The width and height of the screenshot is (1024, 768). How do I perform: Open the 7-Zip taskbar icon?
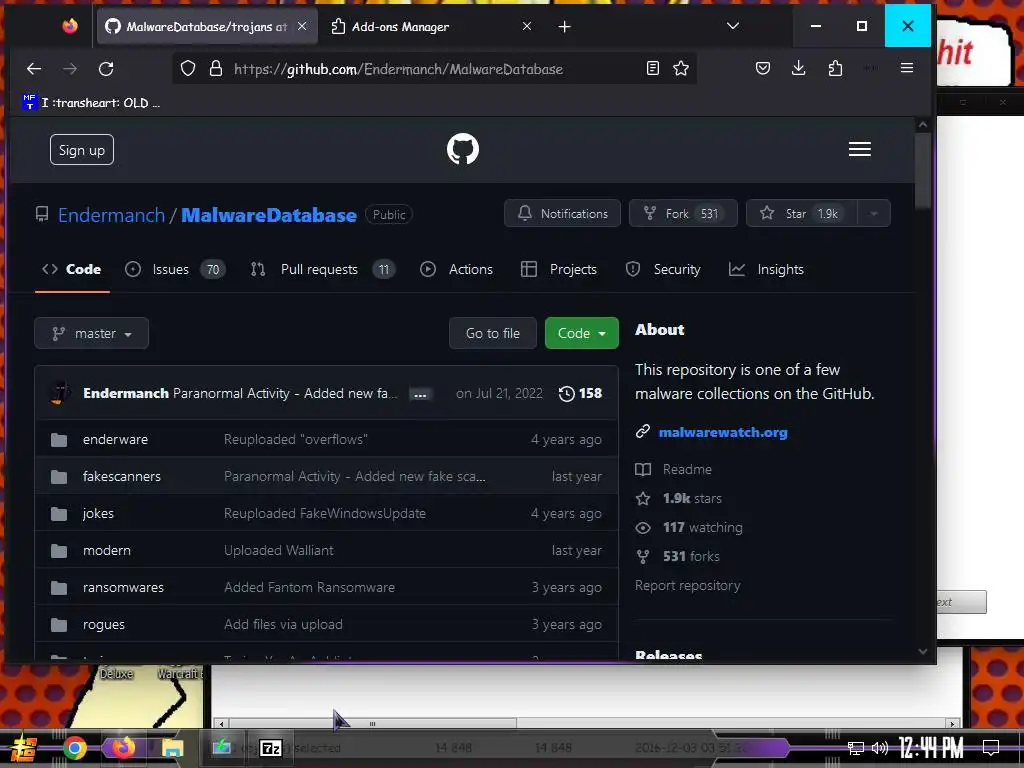271,748
